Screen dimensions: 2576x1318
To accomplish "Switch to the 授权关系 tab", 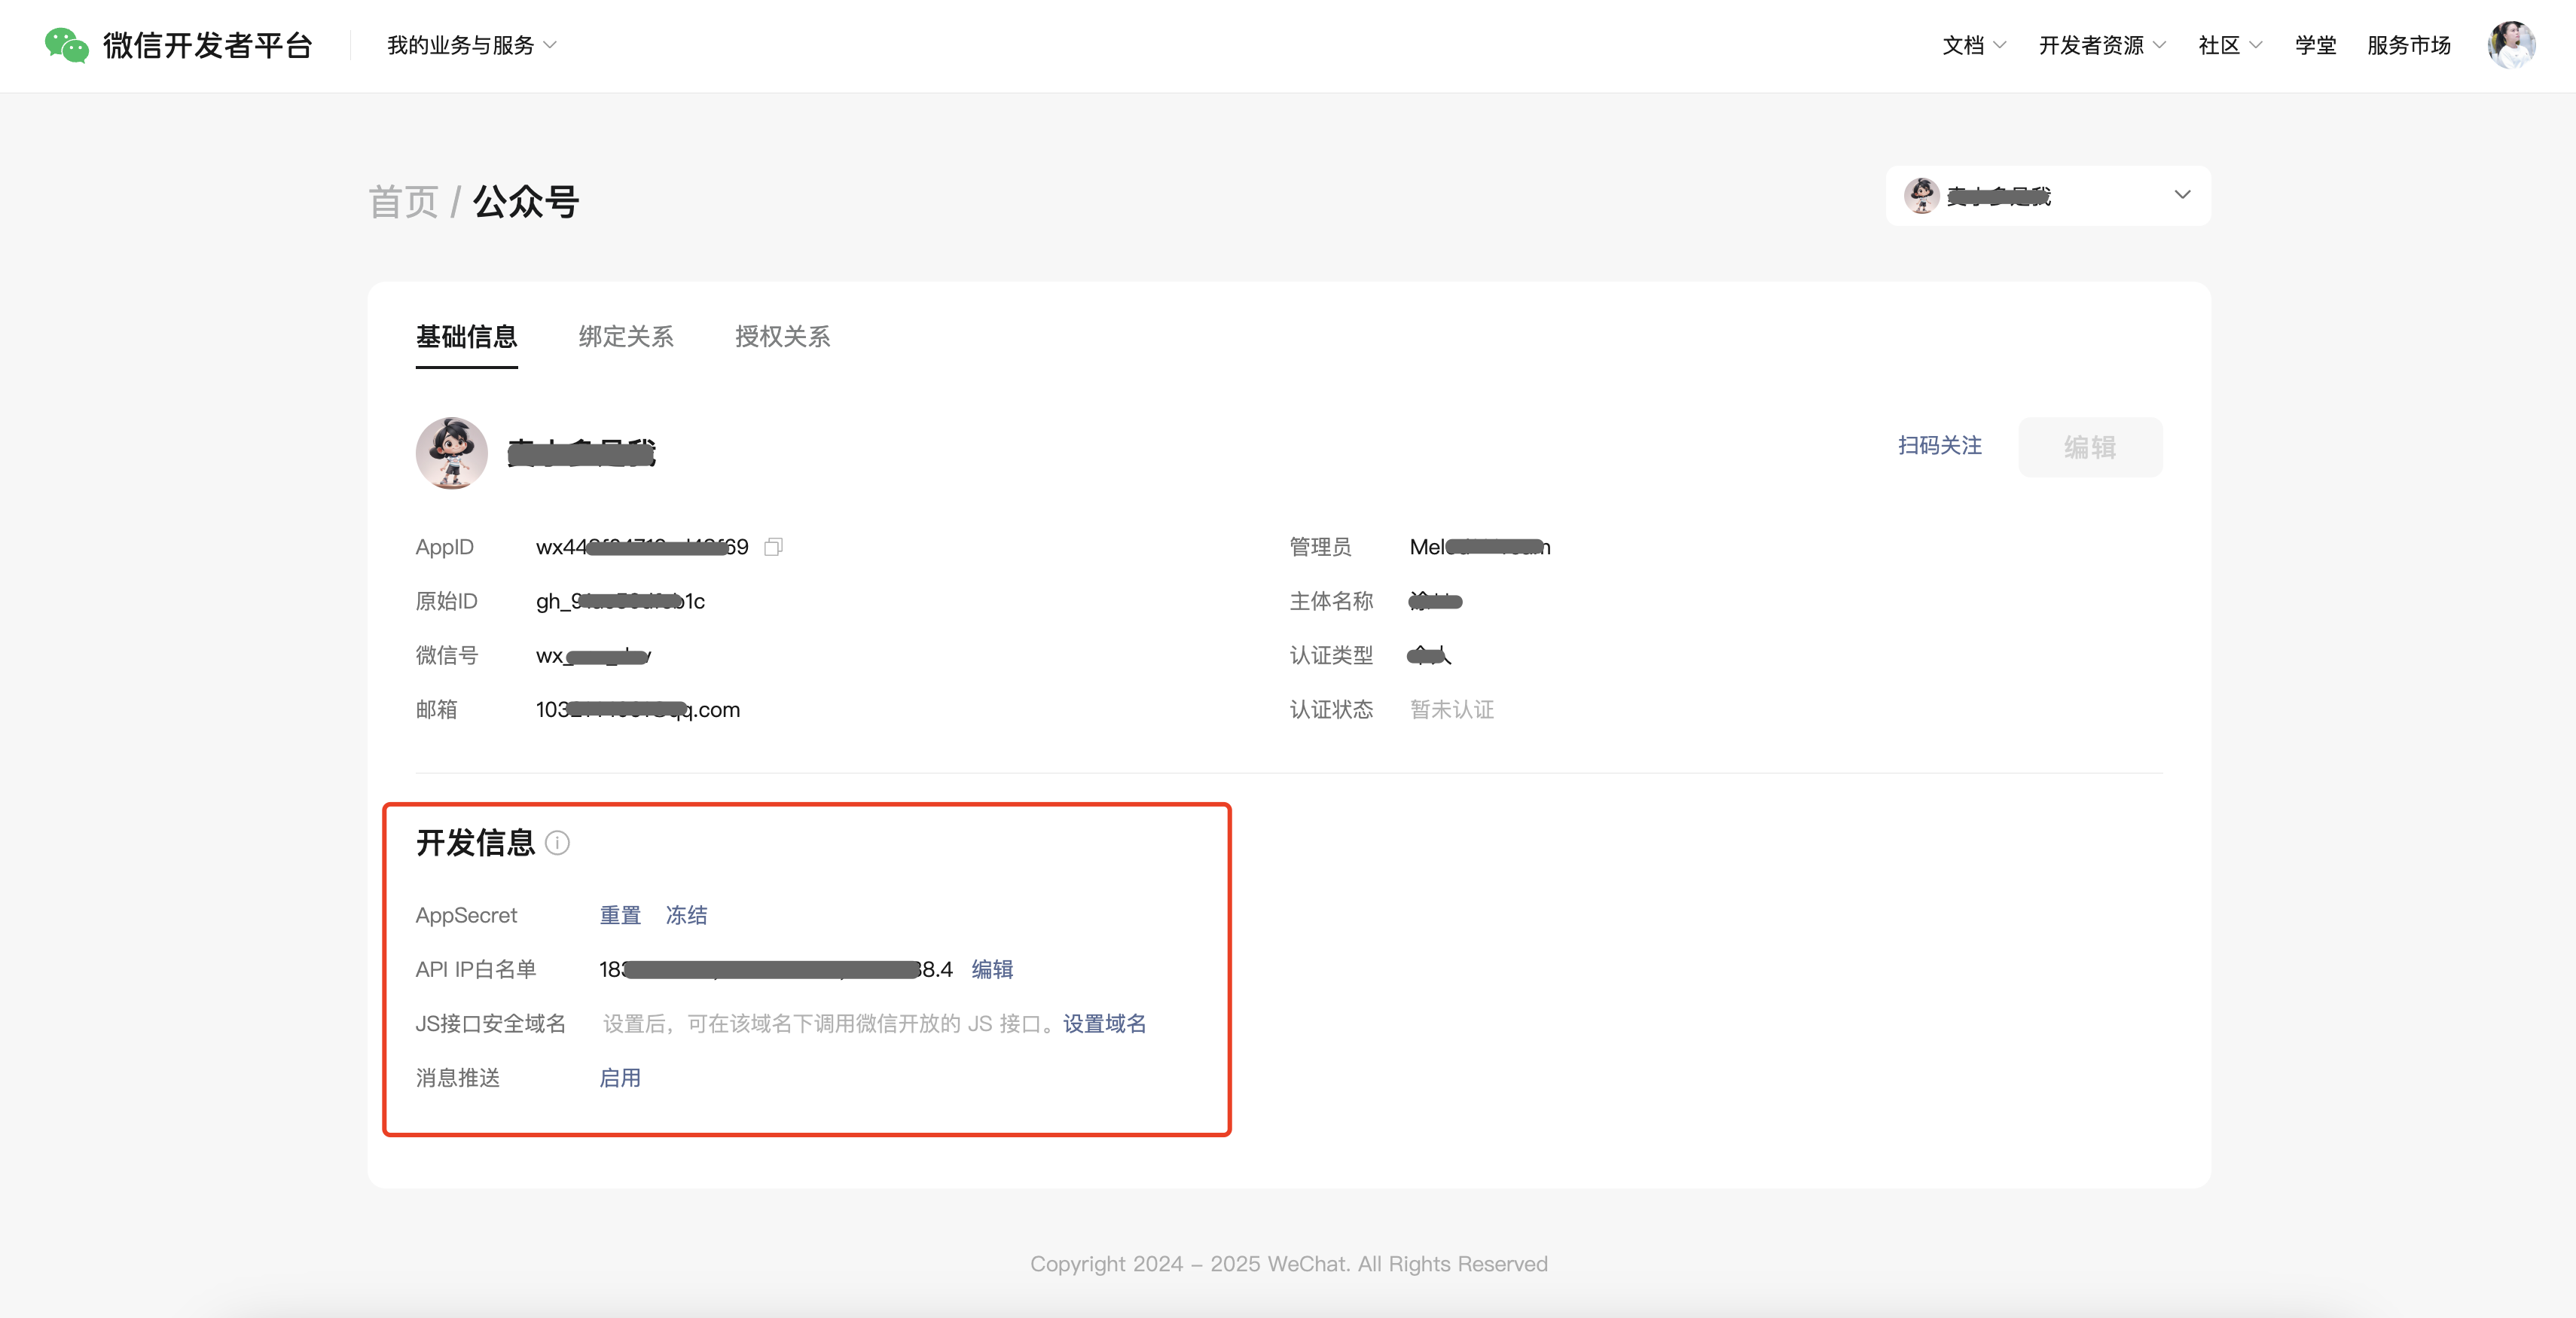I will click(782, 337).
